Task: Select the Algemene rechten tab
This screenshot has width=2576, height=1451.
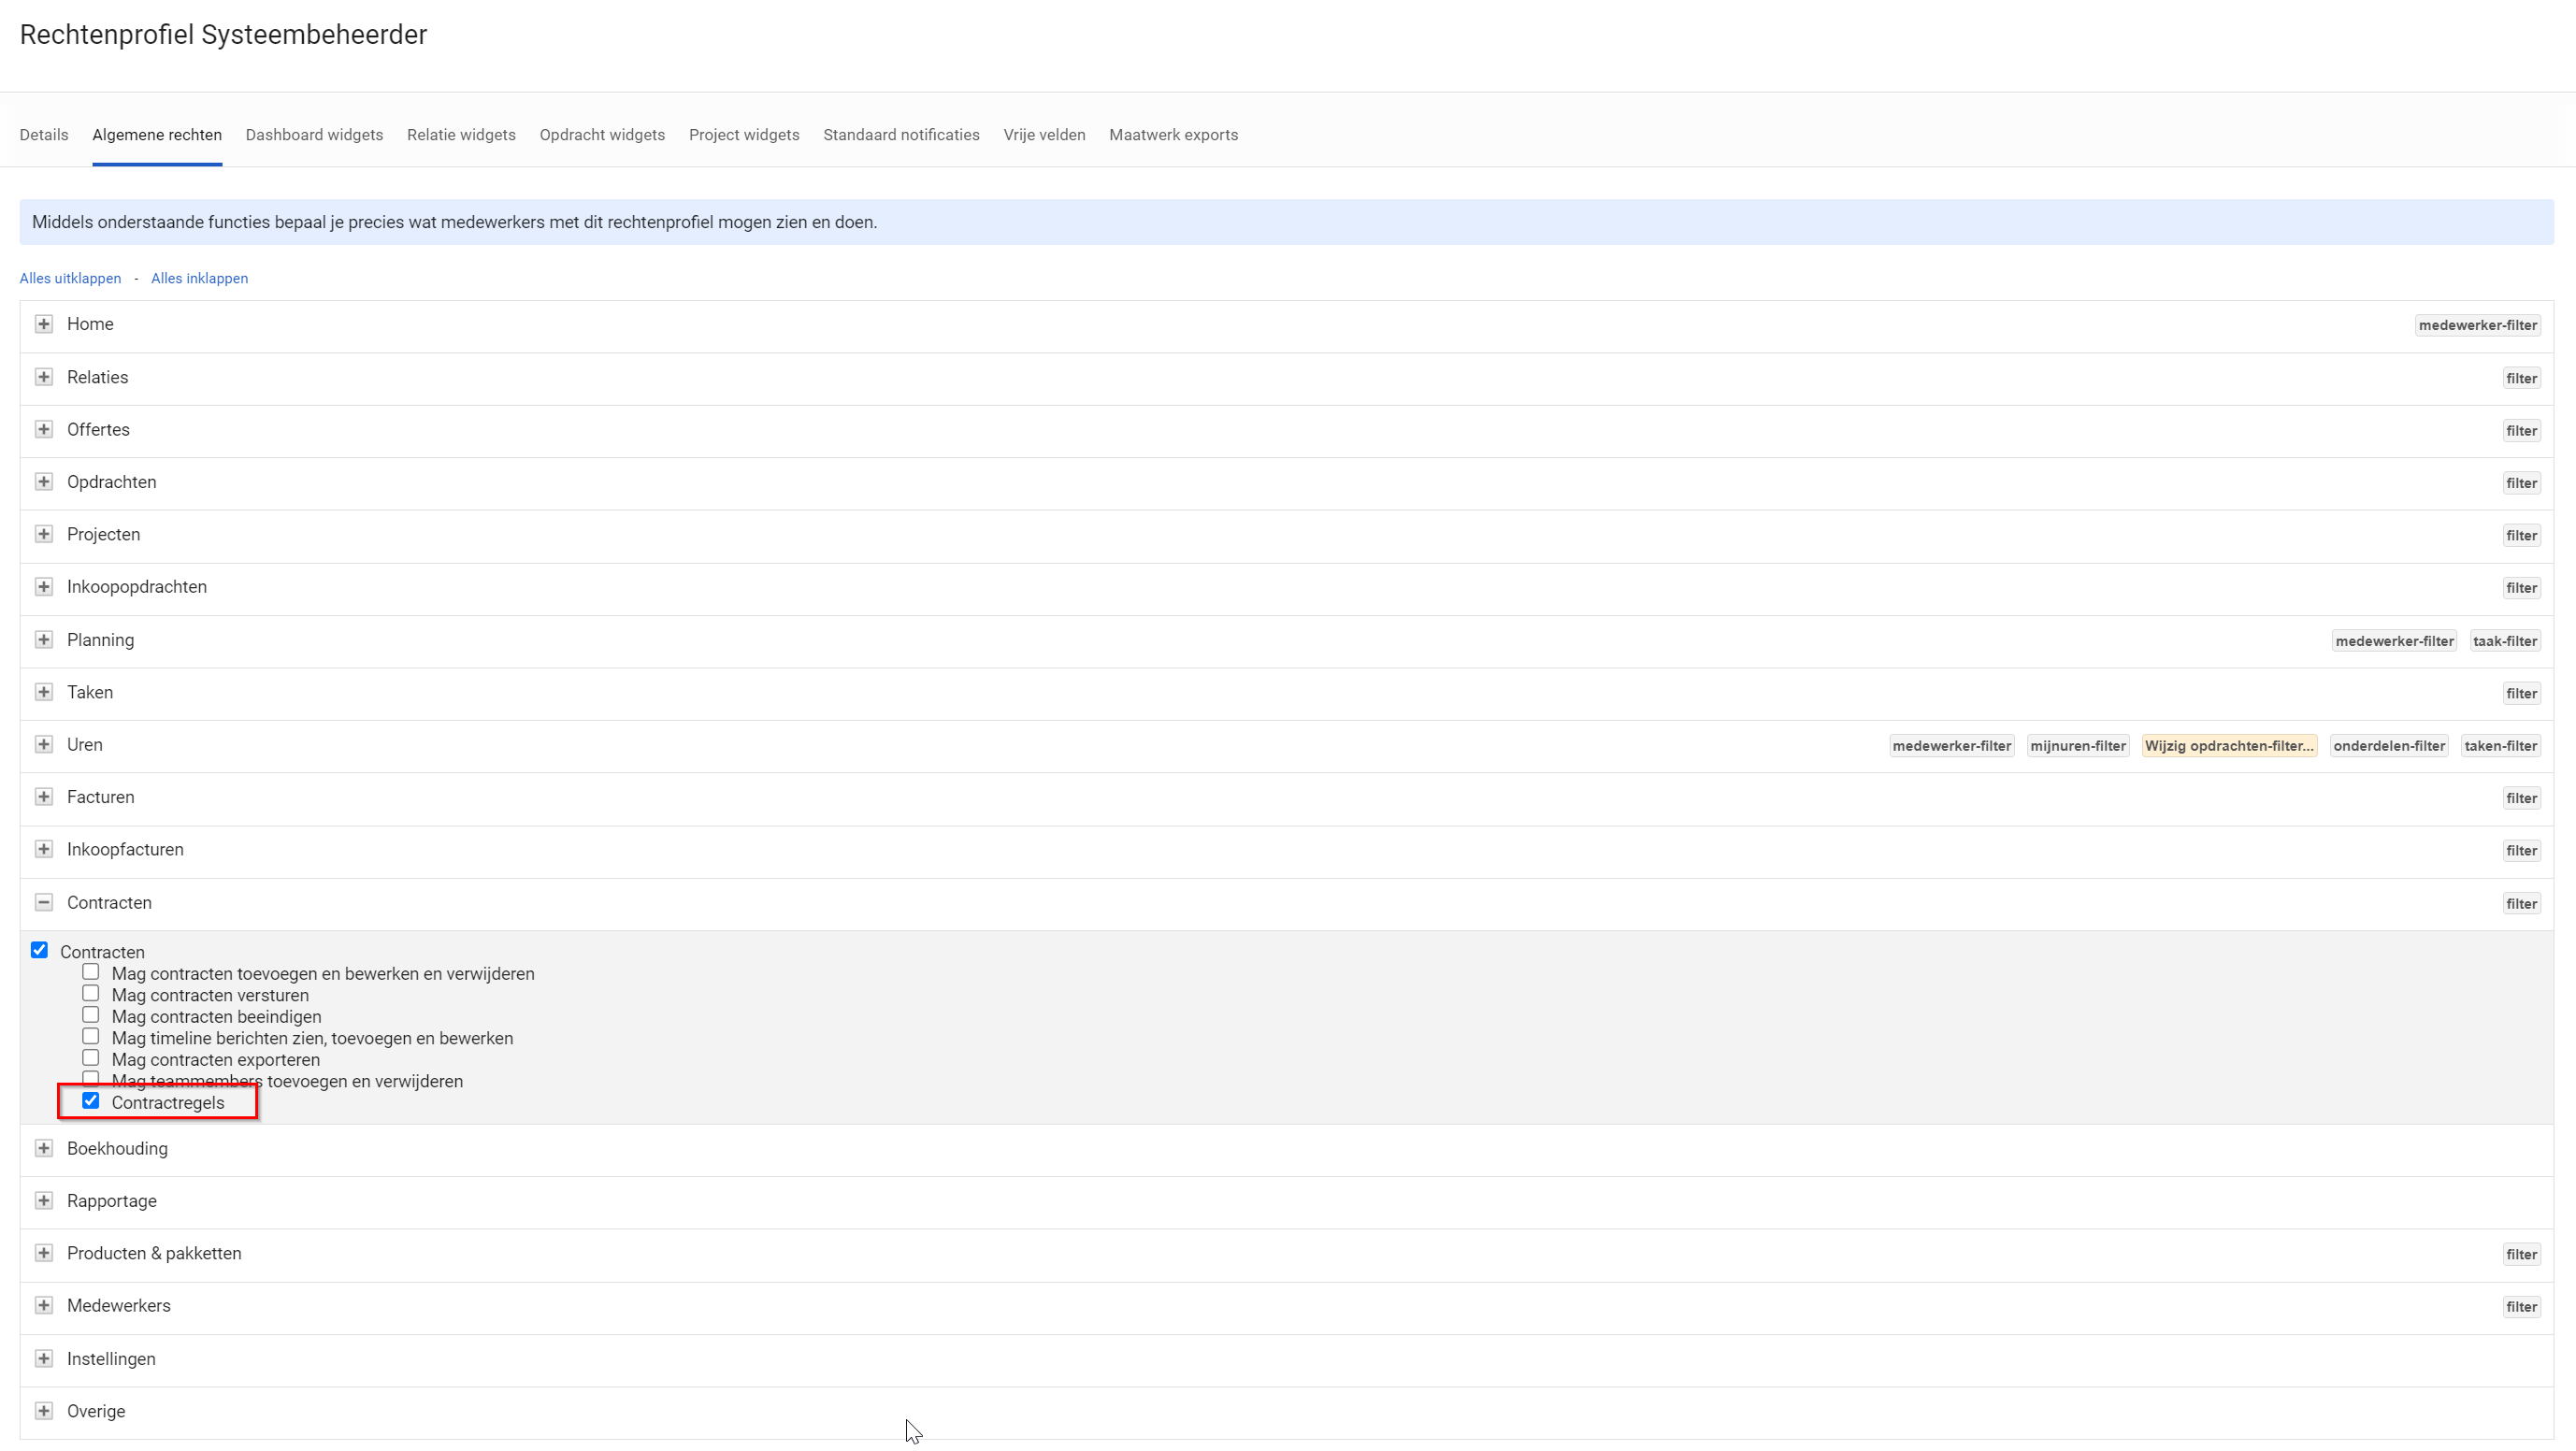Action: 157,135
